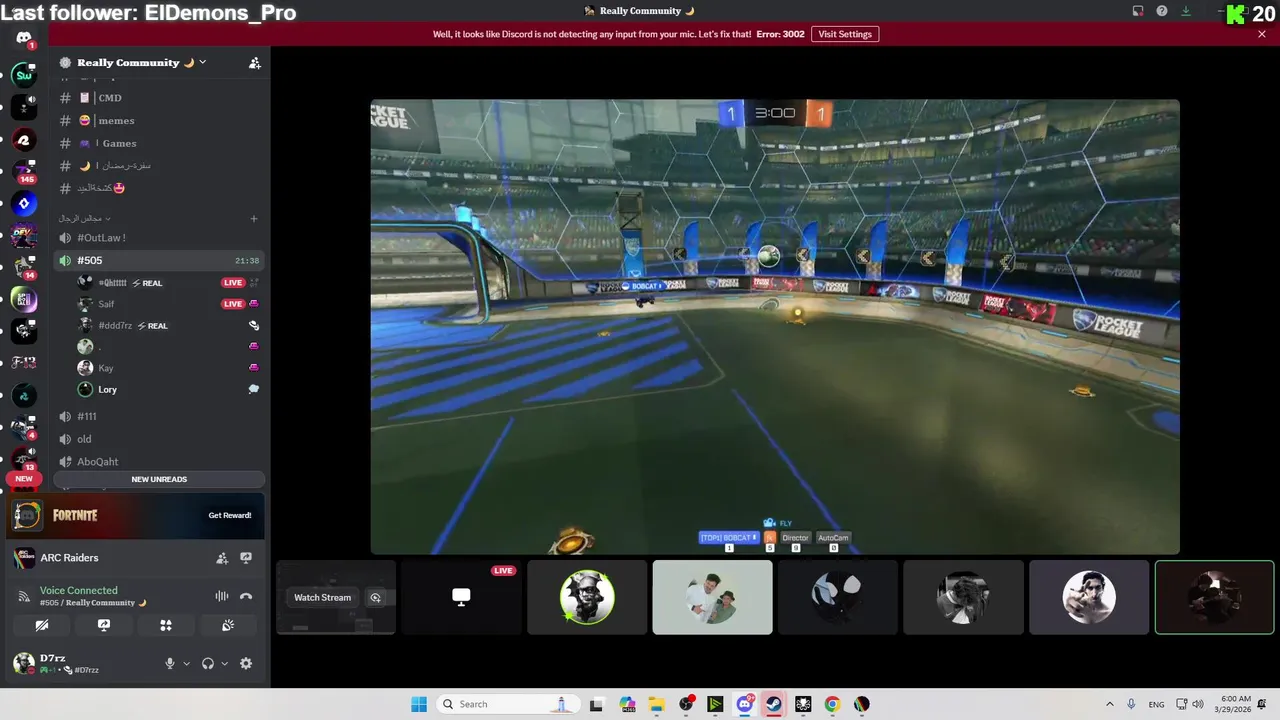Stream ARC Raiders game icon
The image size is (1280, 720).
pos(246,558)
